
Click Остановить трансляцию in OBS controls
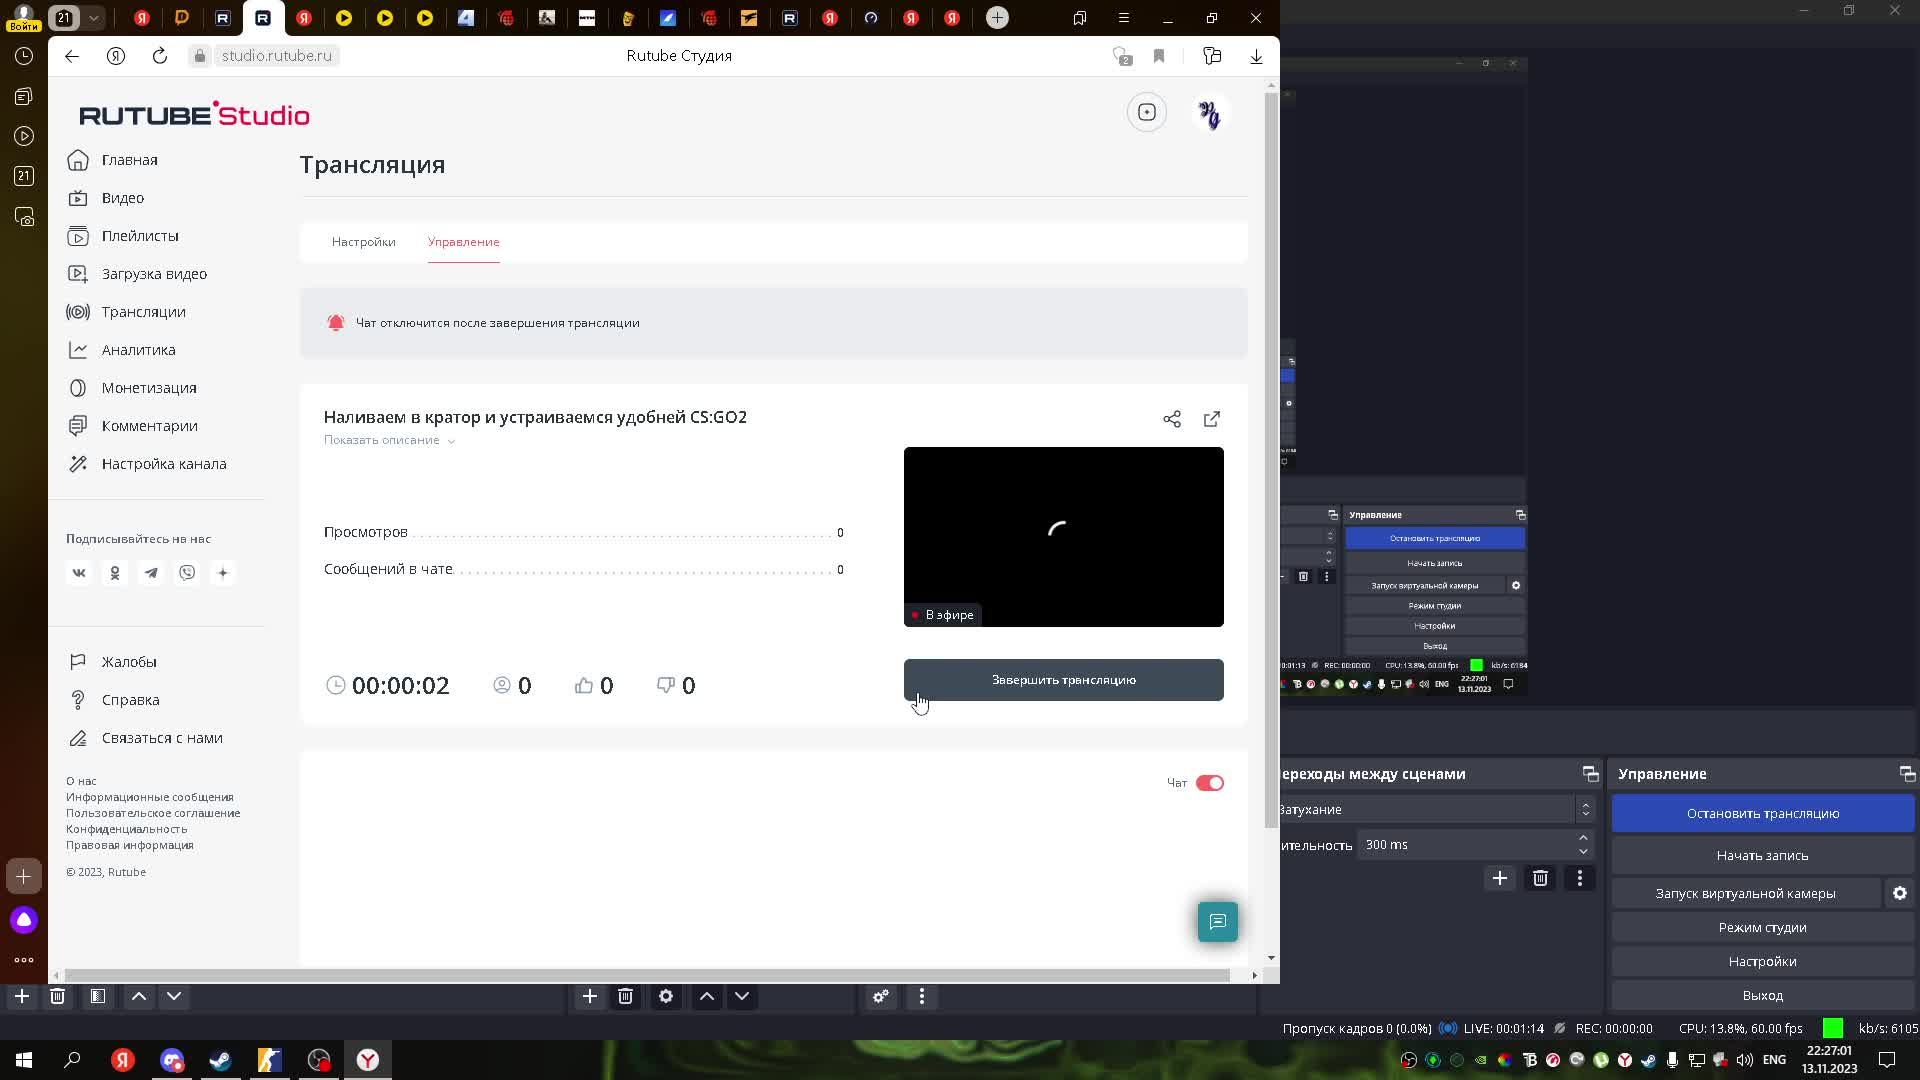1762,813
